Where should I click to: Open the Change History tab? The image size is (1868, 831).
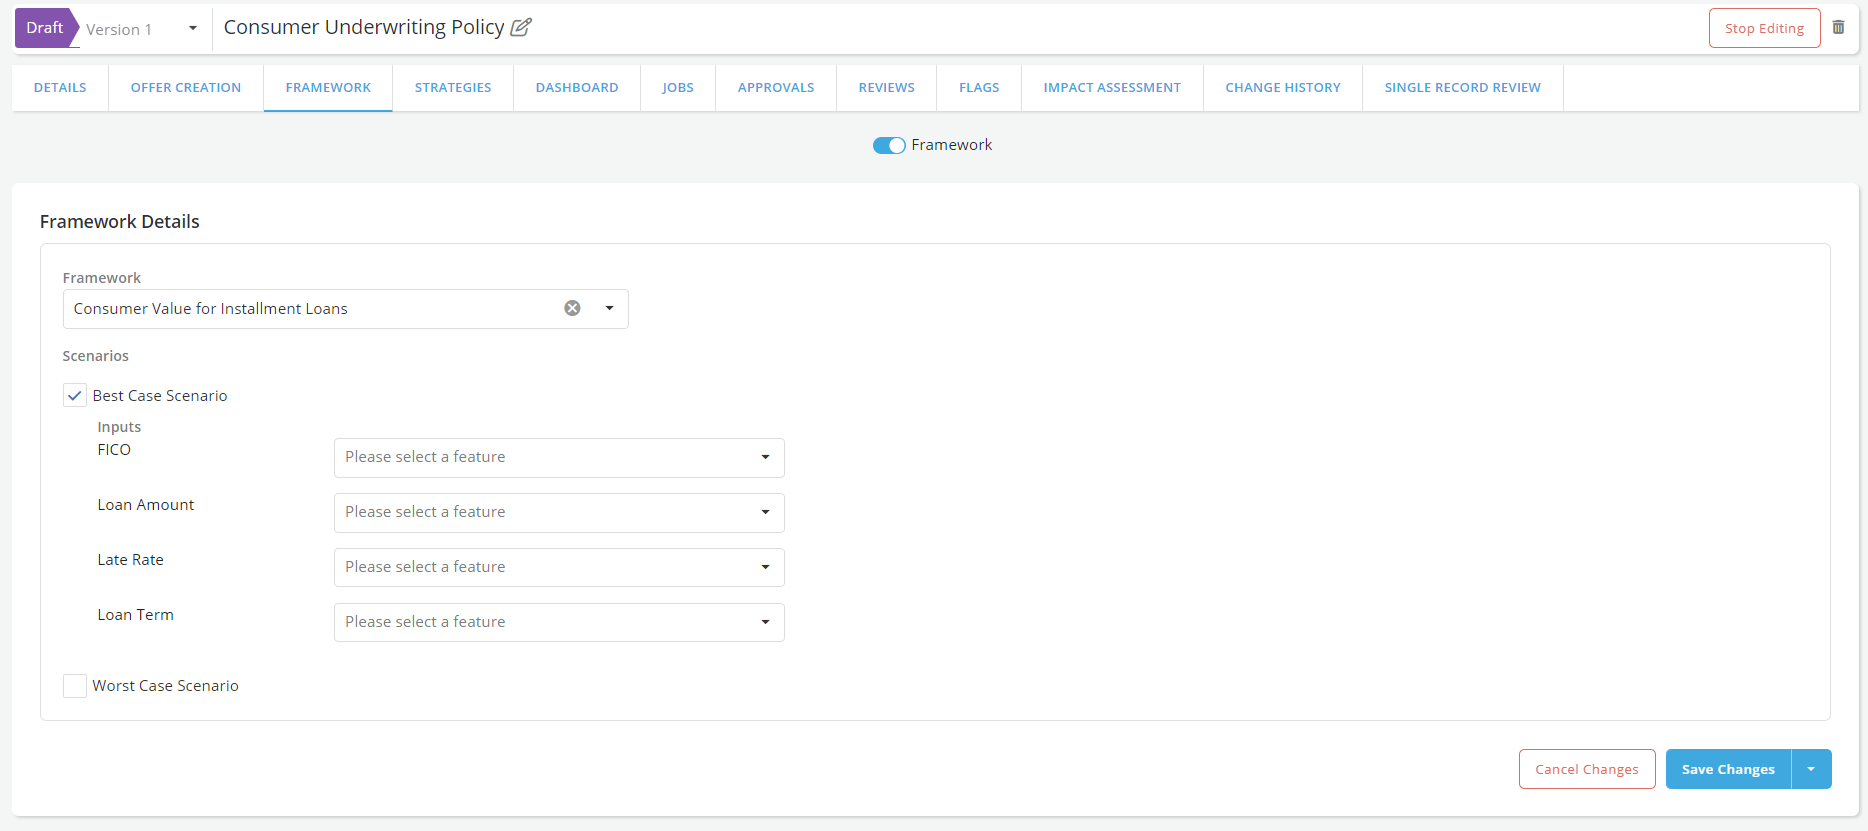[x=1283, y=88]
